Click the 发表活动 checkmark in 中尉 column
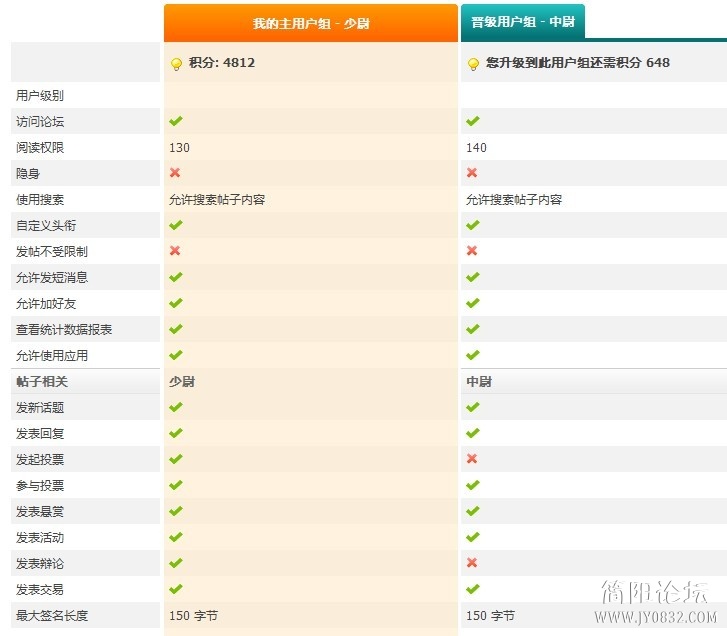This screenshot has width=727, height=636. (x=472, y=537)
